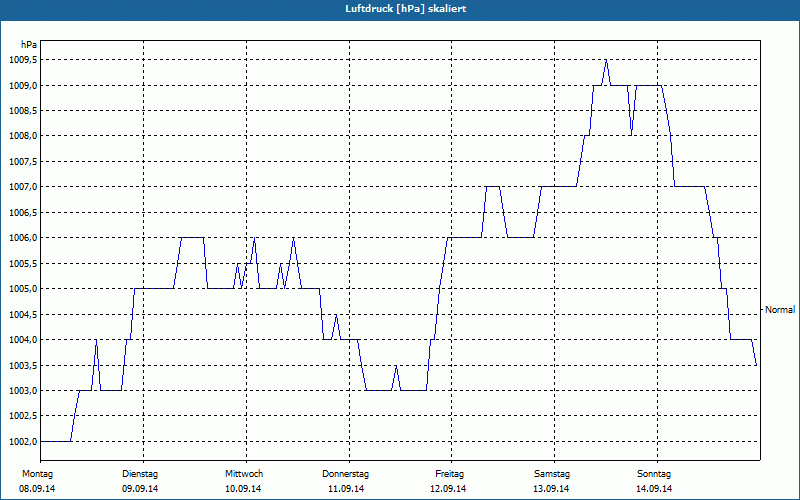Click the 1008,5 axis value
The width and height of the screenshot is (800, 500).
coord(23,111)
